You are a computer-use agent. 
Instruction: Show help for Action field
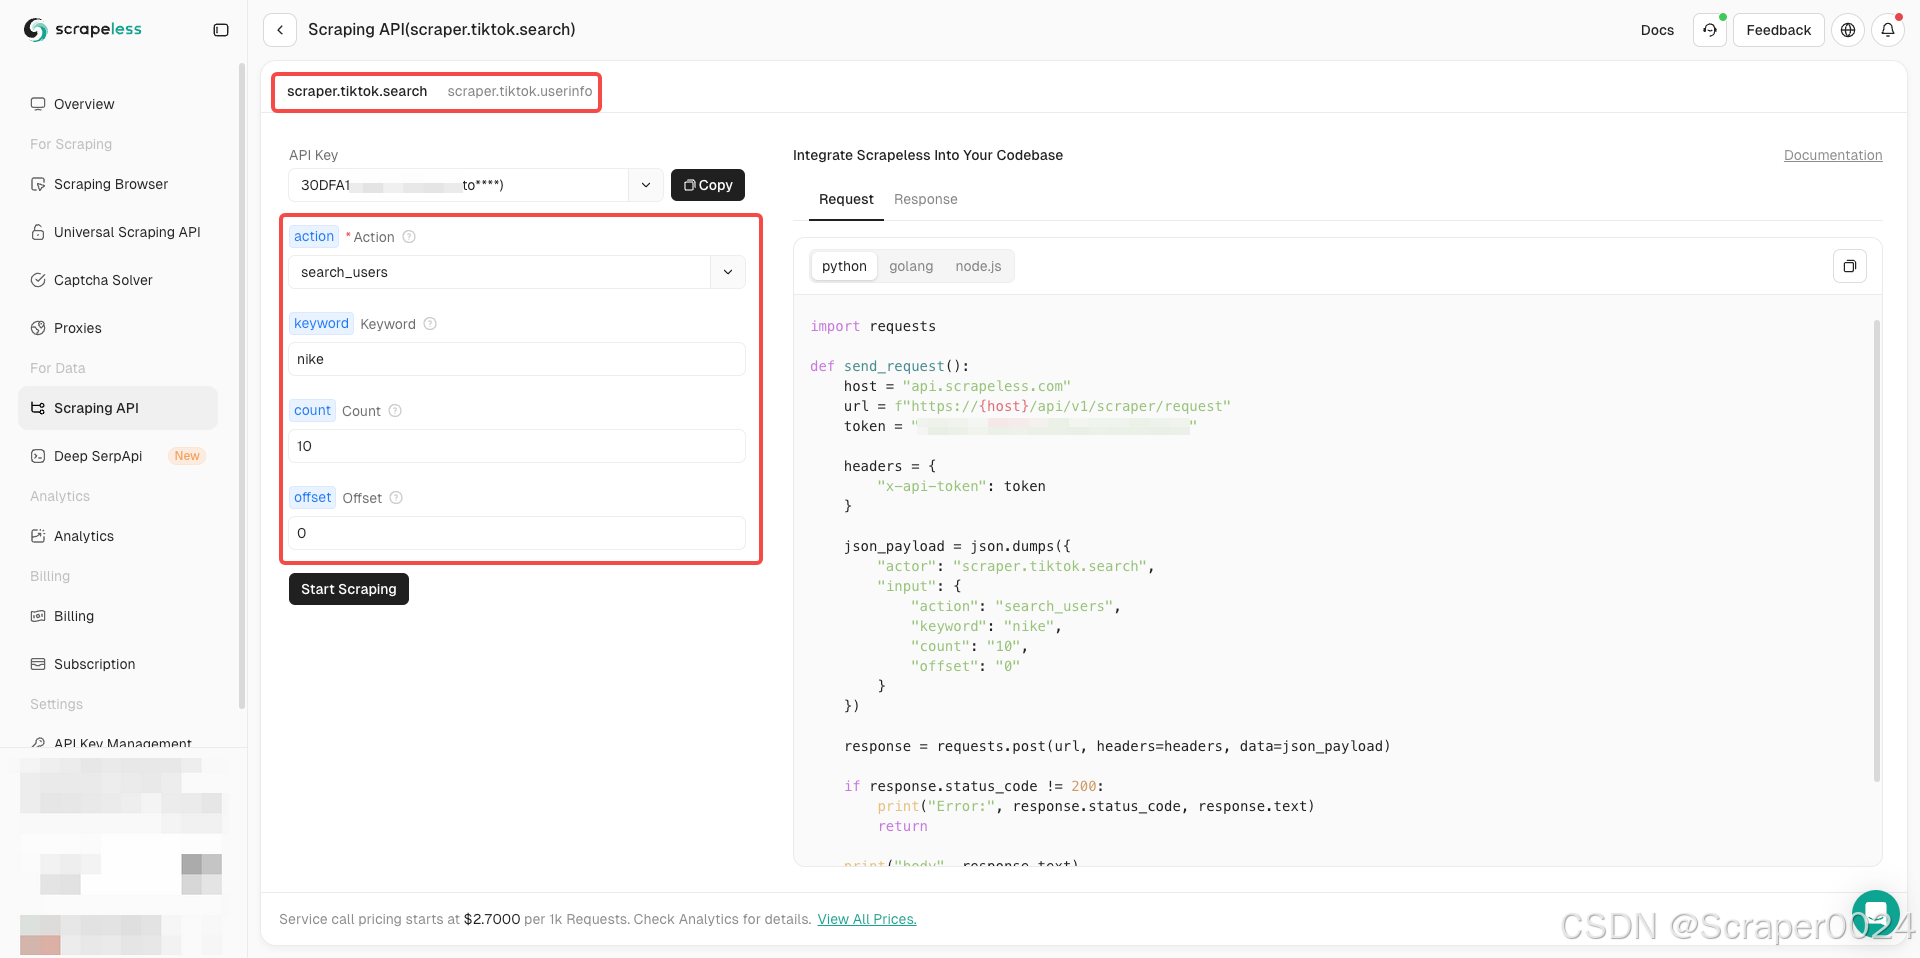point(409,237)
